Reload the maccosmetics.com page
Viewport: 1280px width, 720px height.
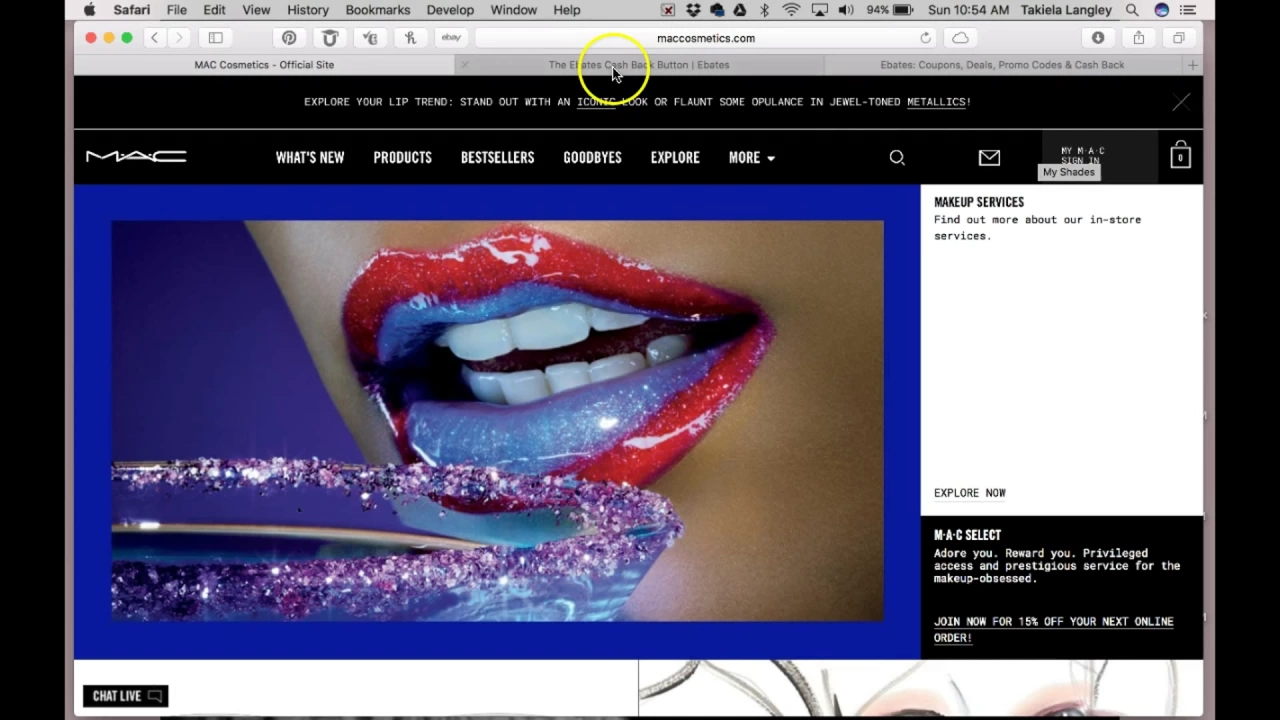[925, 38]
